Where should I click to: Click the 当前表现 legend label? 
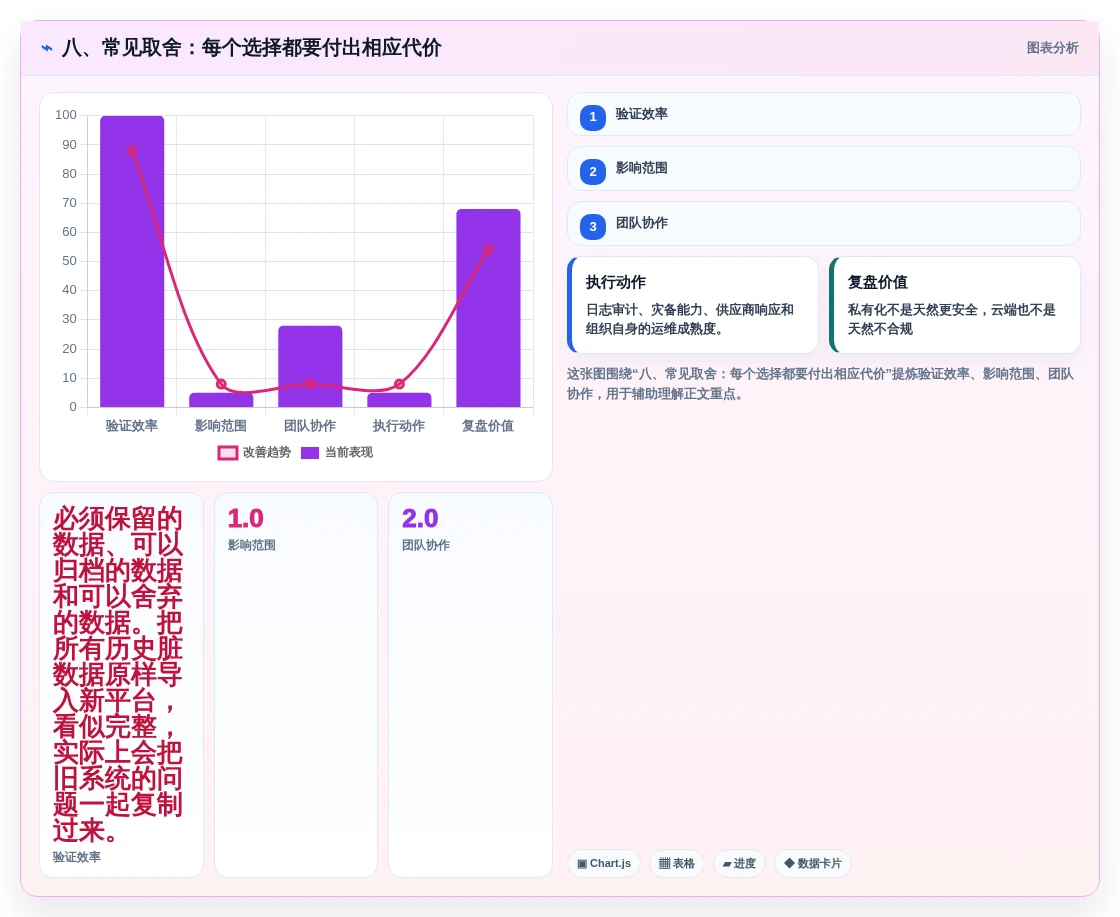pos(349,452)
